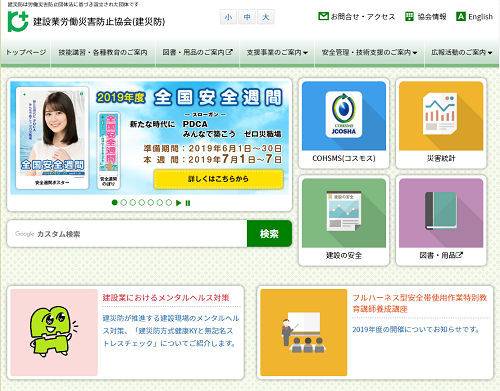Go to トップページ in navigation bar
Image resolution: width=500 pixels, height=391 pixels.
26,53
